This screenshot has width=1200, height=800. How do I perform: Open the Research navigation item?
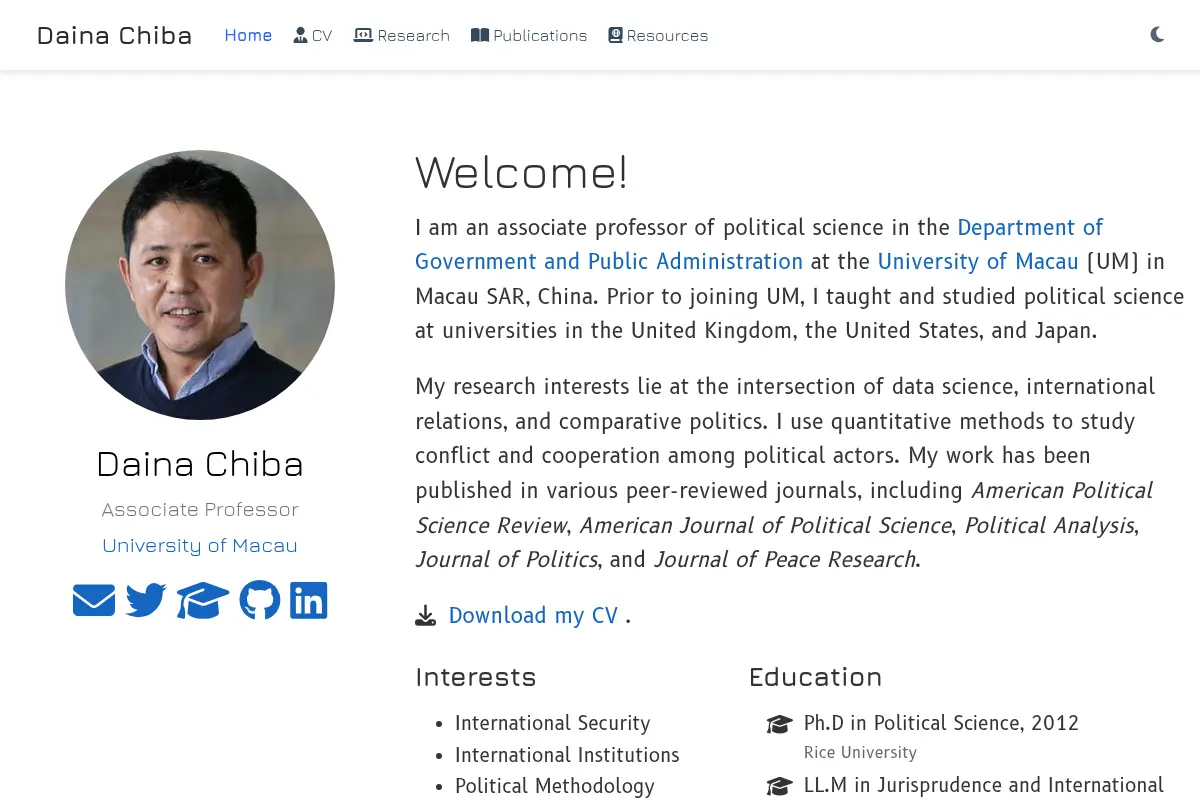(x=402, y=35)
